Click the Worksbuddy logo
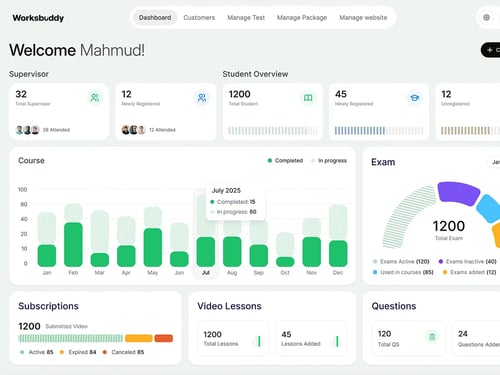500x375 pixels. point(38,18)
